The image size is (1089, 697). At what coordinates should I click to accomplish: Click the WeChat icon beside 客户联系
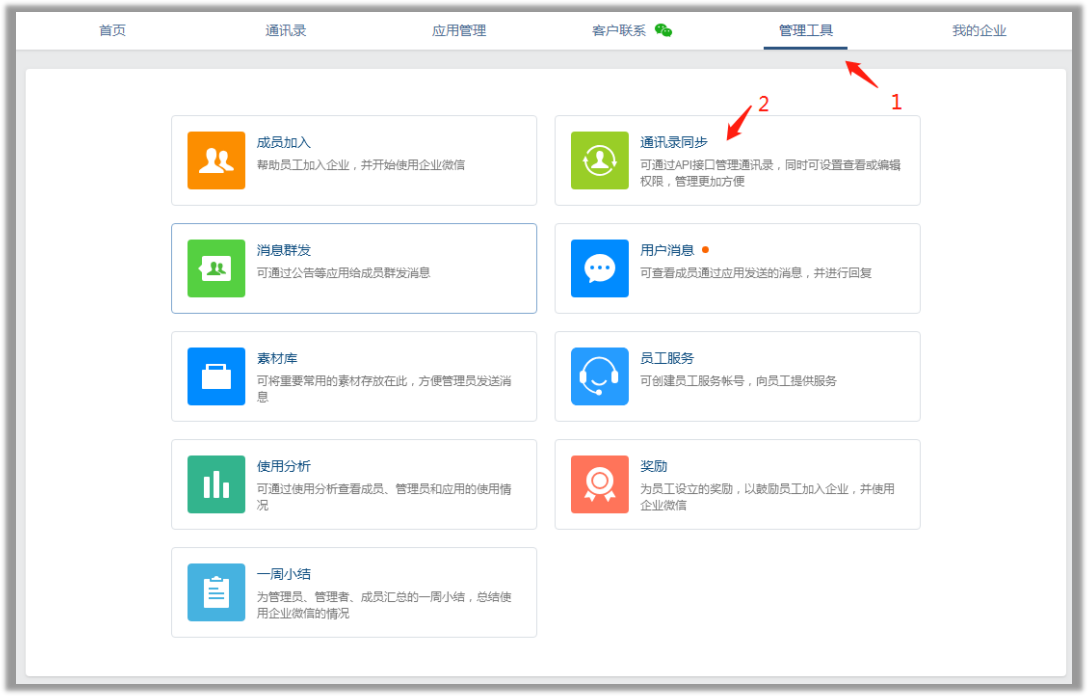[x=663, y=30]
